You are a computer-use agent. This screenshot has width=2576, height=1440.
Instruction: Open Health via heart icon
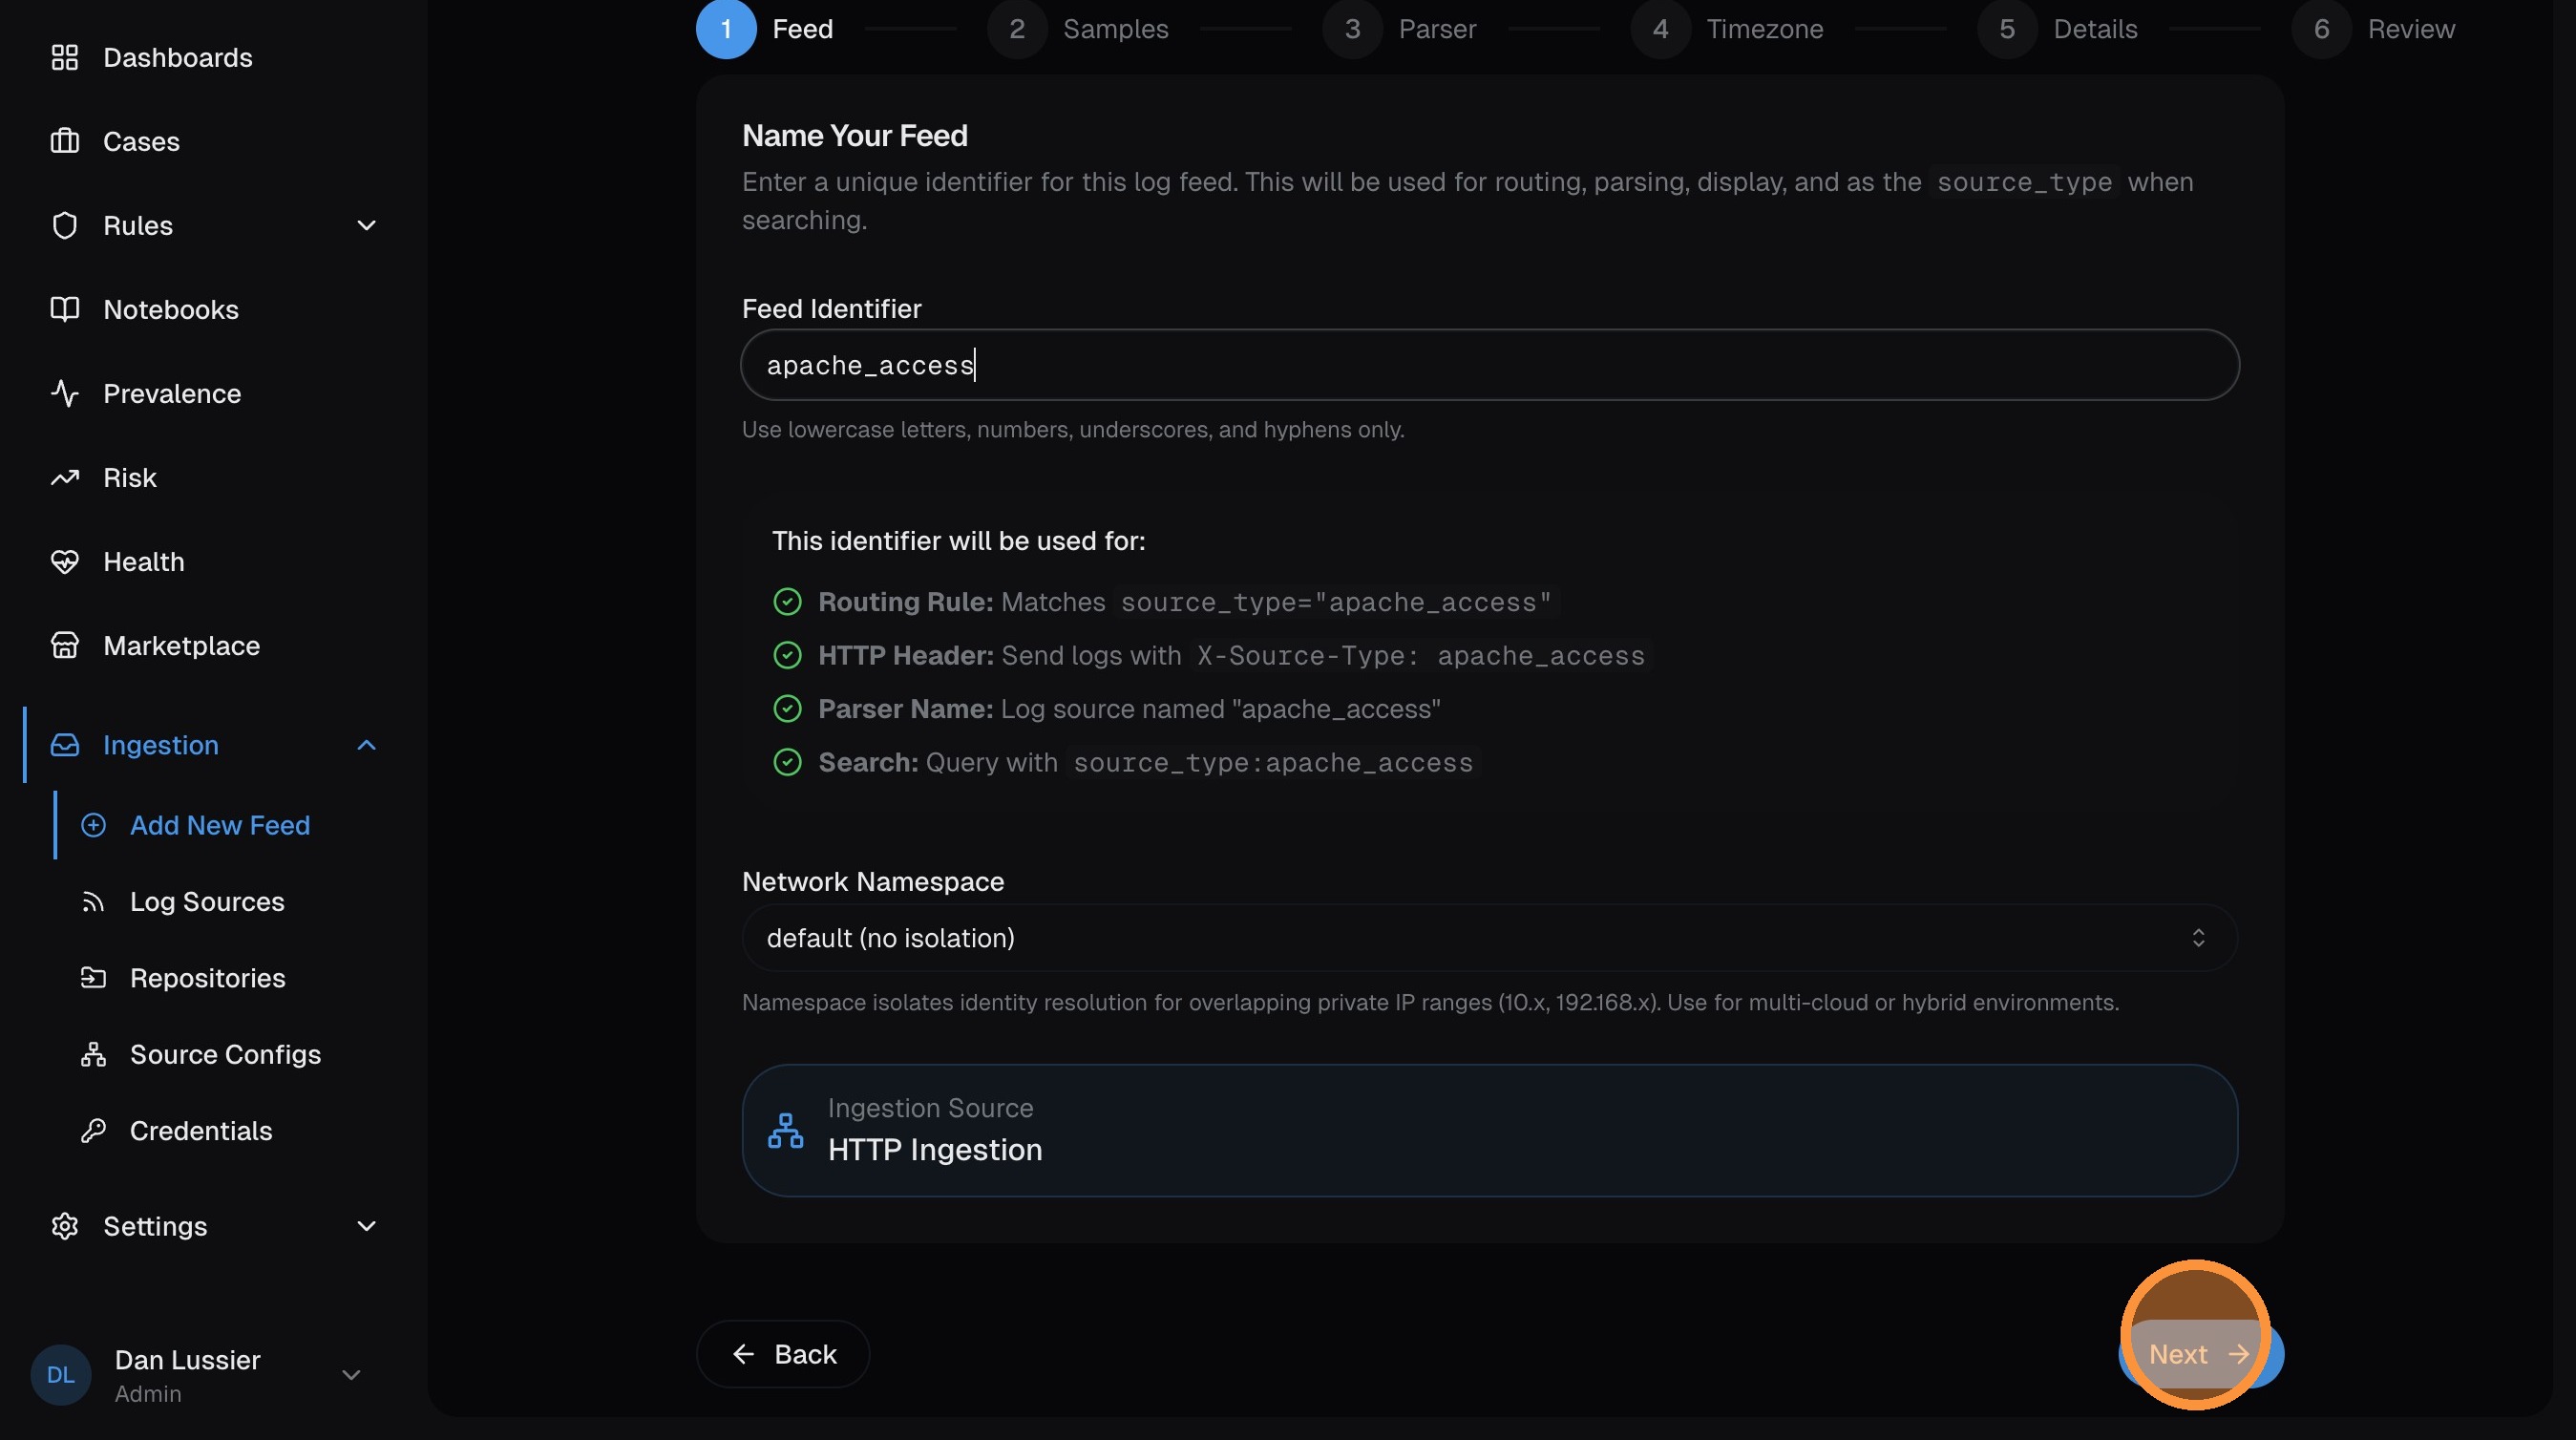[x=65, y=562]
